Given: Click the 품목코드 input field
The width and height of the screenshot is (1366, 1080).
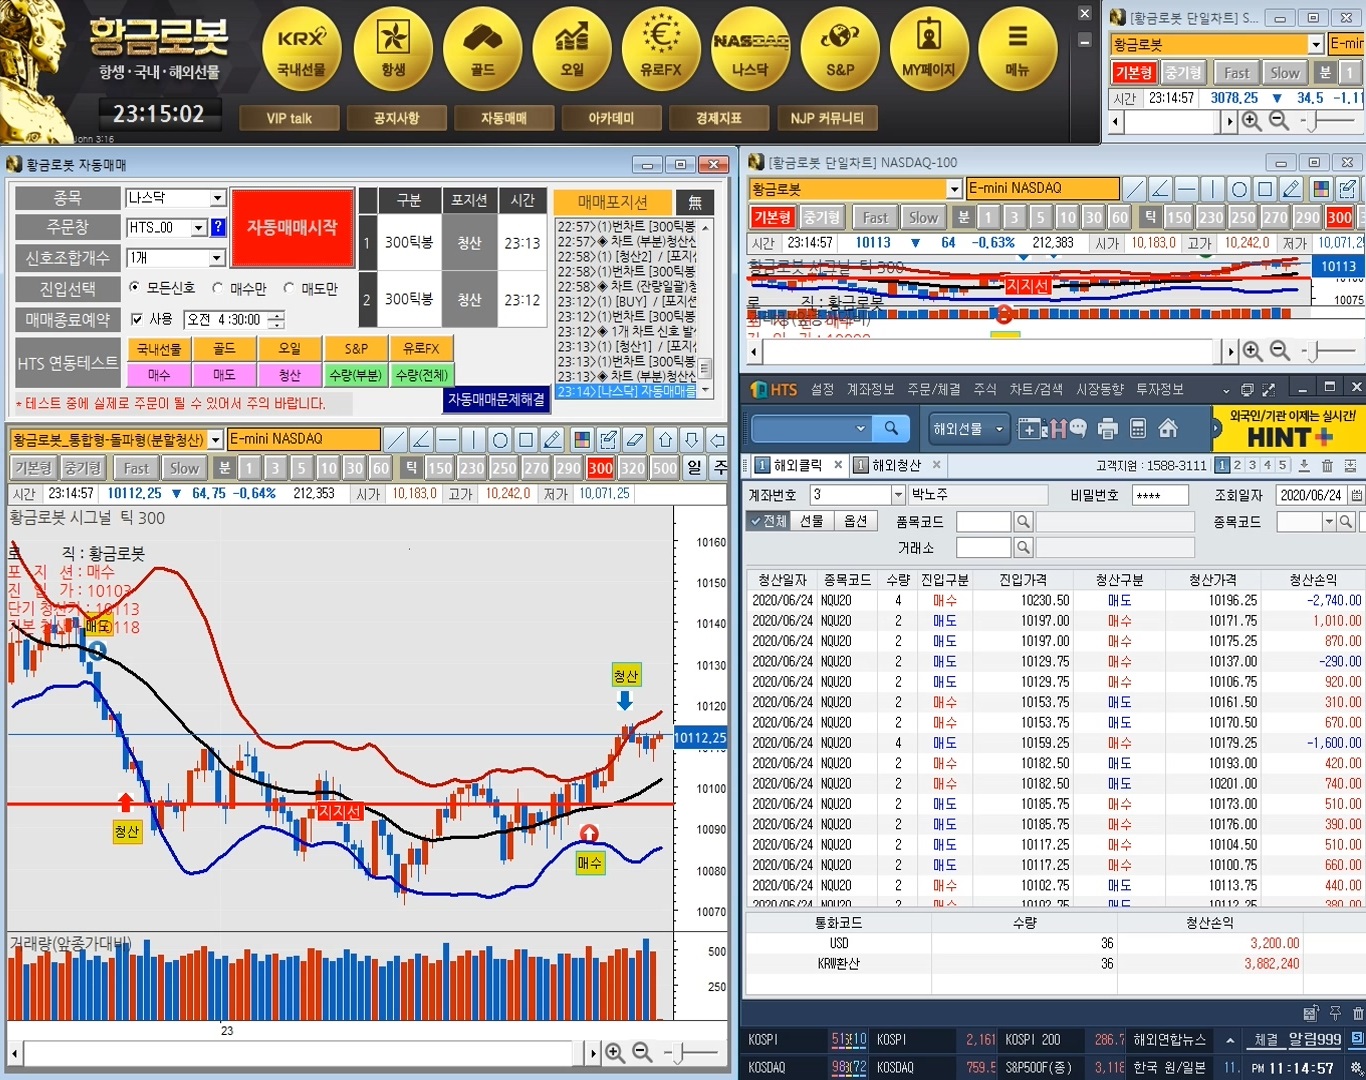Looking at the screenshot, I should [984, 522].
